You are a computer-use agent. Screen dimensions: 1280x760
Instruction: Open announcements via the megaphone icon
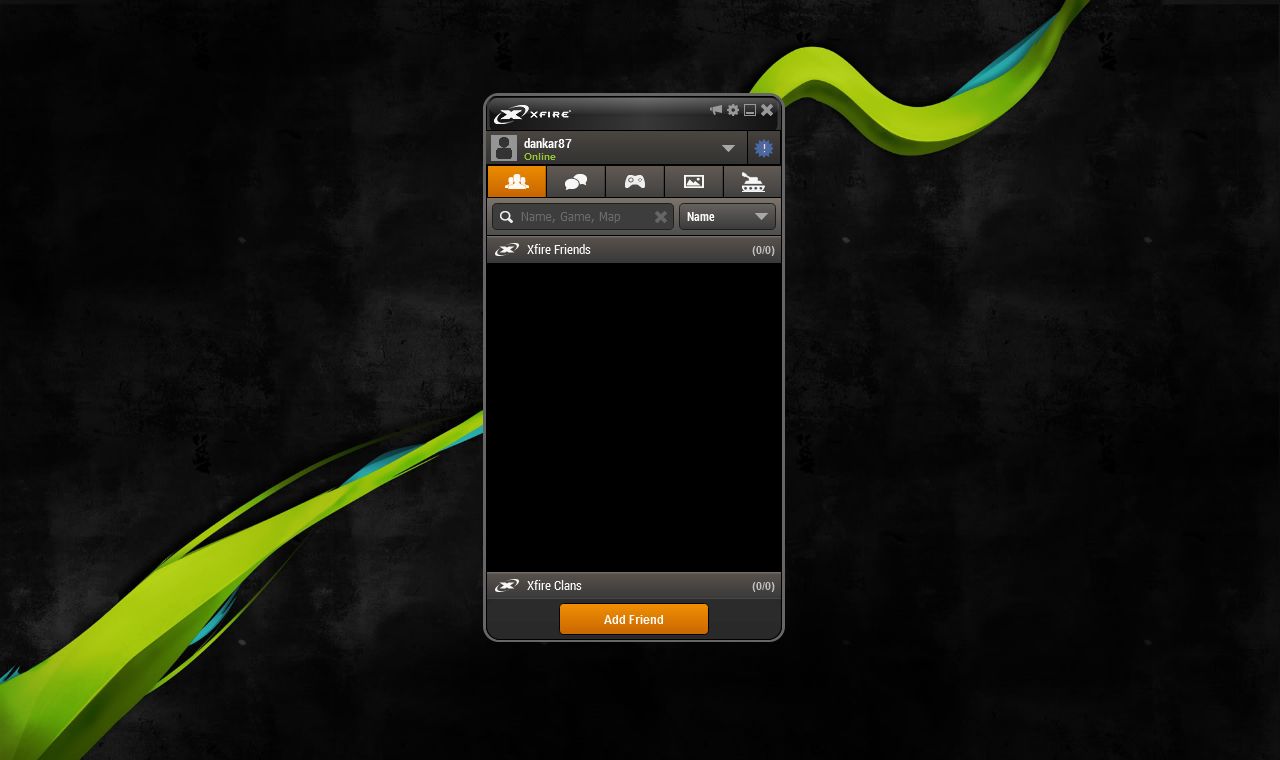pyautogui.click(x=716, y=110)
